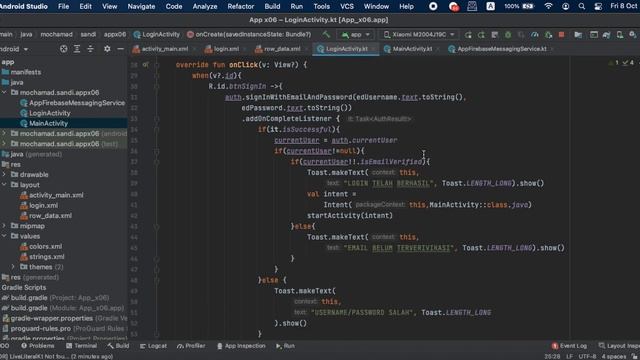
Task: Open the Run tool window
Action: tap(285, 346)
